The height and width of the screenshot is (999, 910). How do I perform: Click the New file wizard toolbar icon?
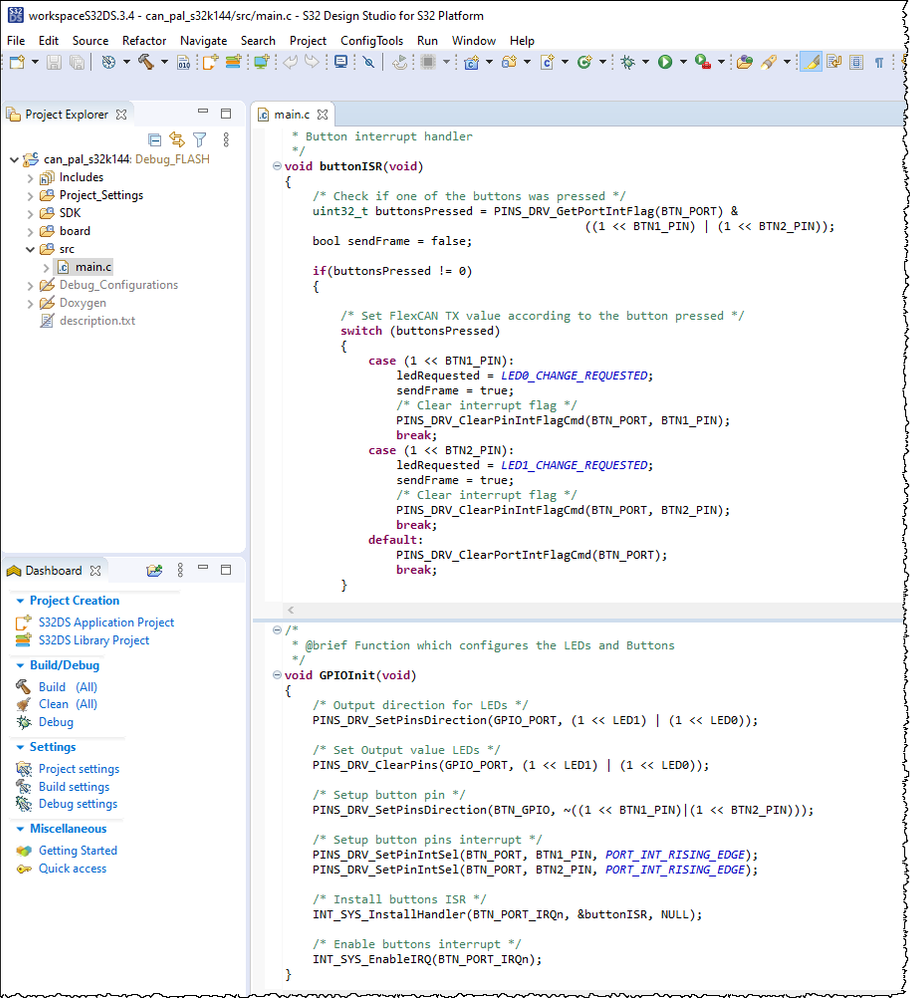pos(17,62)
